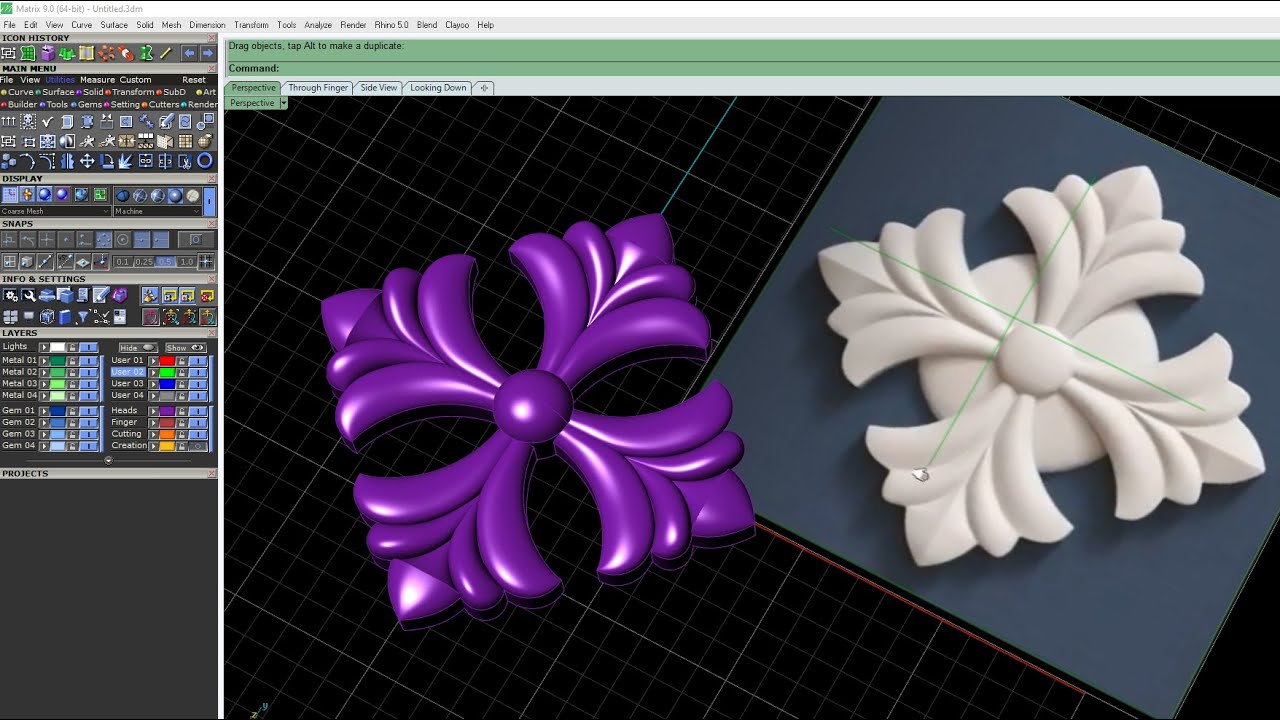Select Measure in the Main Menu

[x=98, y=80]
